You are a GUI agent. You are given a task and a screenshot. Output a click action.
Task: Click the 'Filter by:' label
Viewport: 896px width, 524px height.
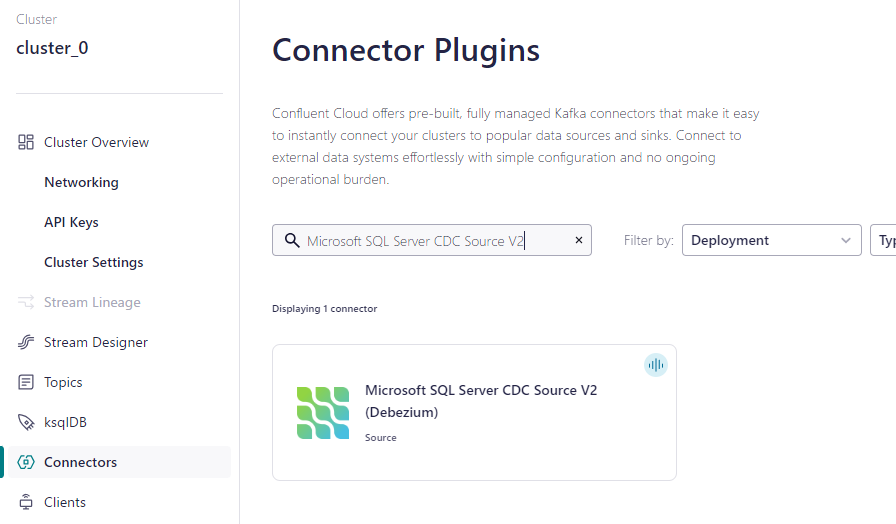click(649, 241)
